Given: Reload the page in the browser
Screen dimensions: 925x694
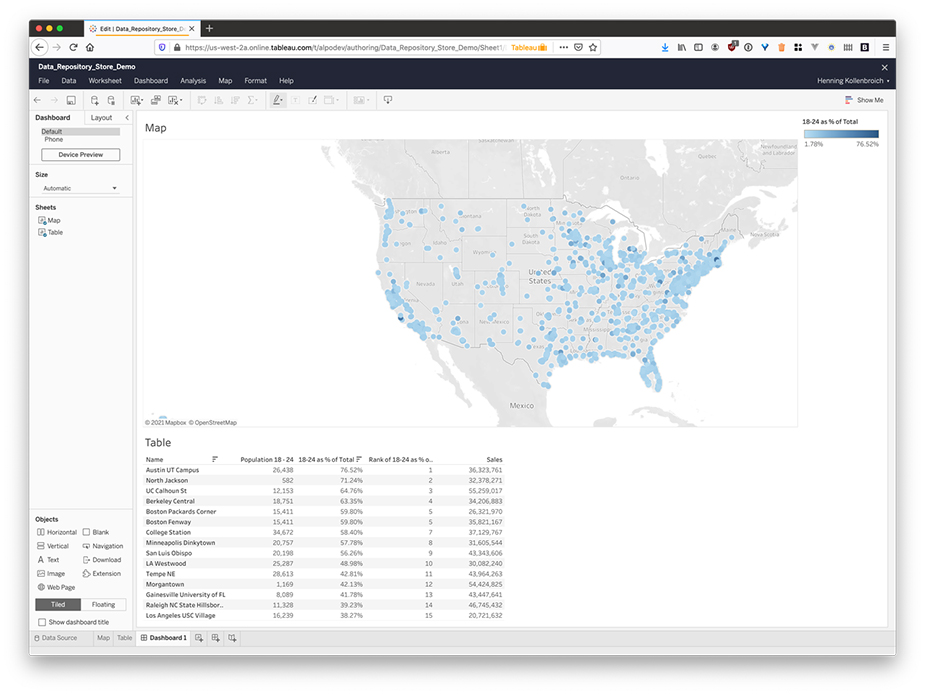Looking at the screenshot, I should pos(73,47).
